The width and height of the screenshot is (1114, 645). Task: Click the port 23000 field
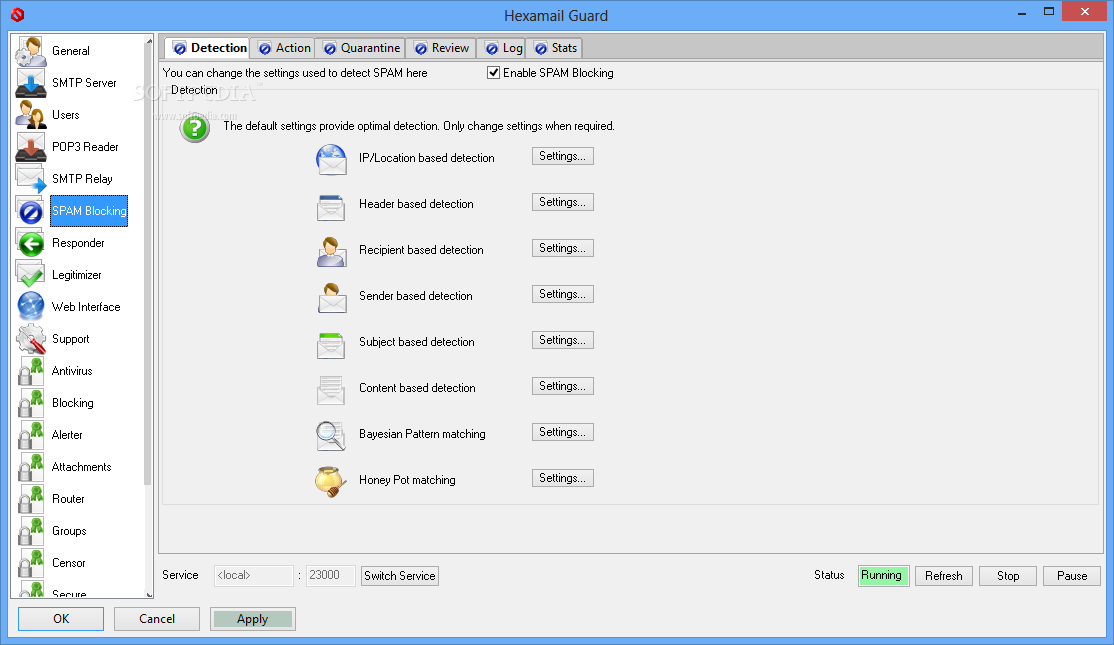point(330,575)
